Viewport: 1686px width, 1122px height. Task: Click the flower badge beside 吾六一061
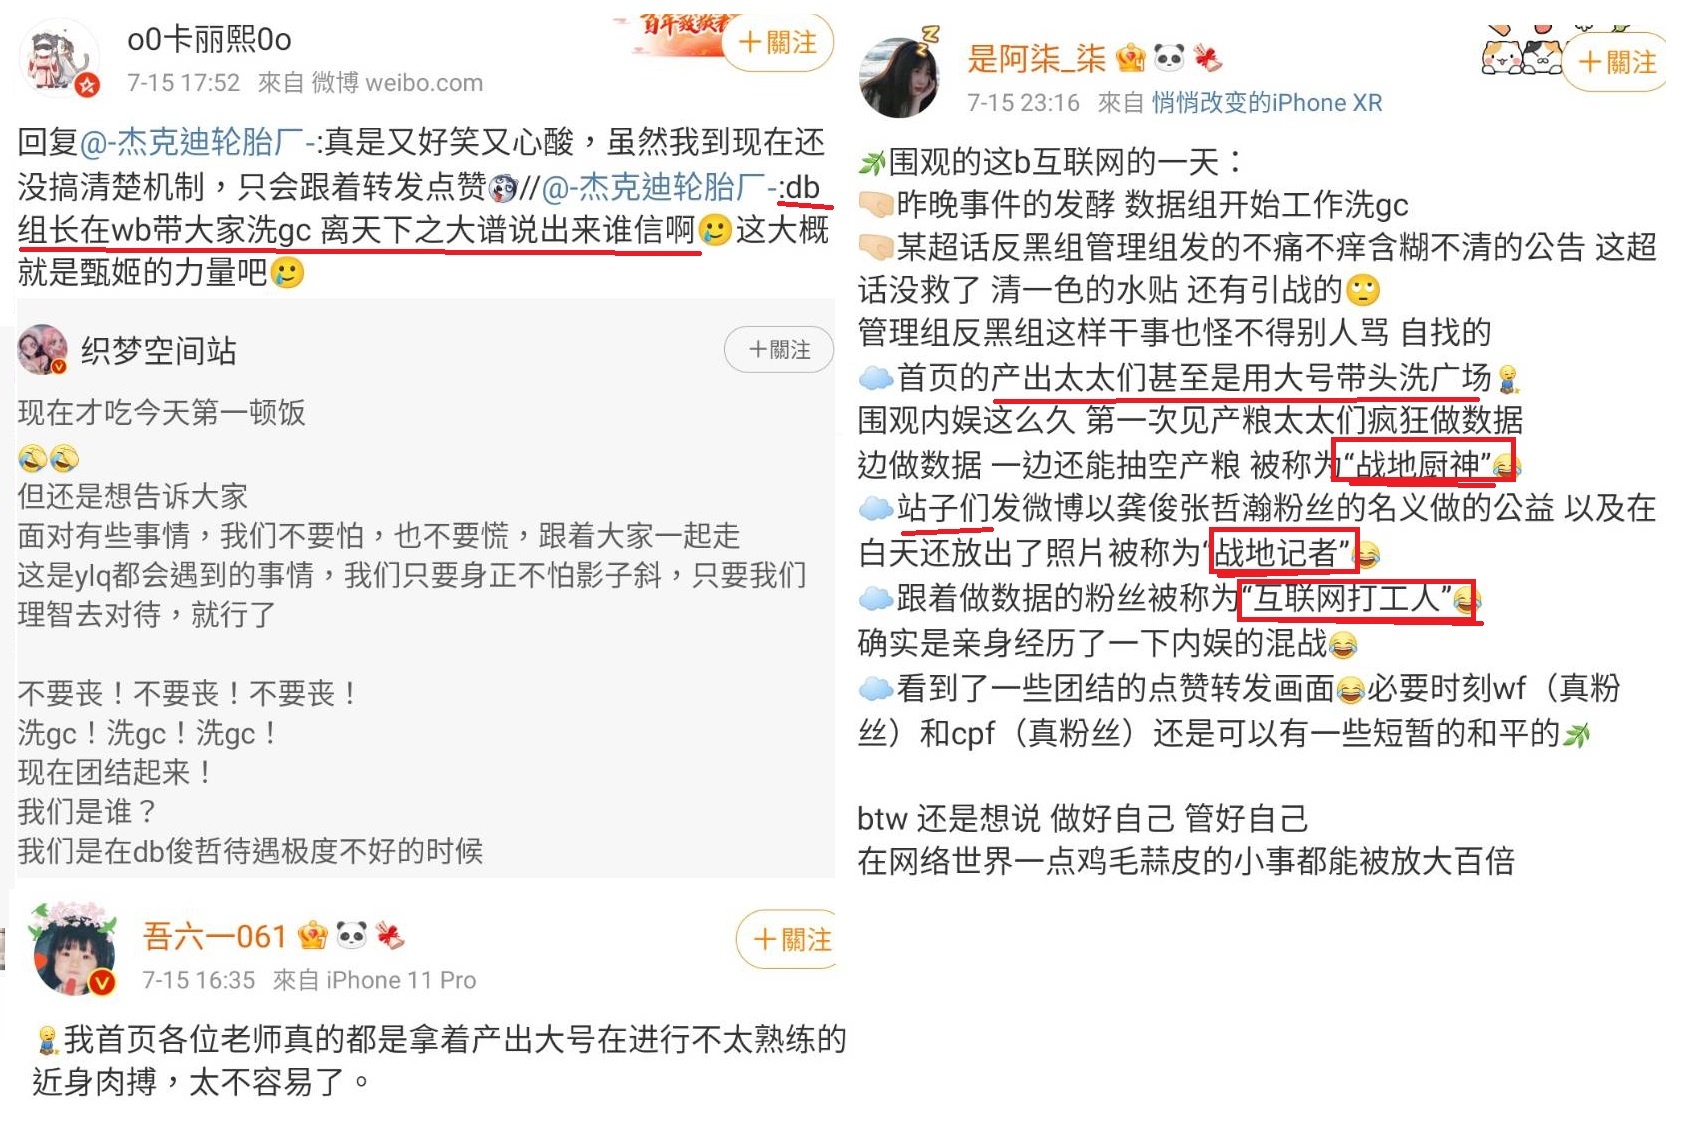click(x=389, y=936)
